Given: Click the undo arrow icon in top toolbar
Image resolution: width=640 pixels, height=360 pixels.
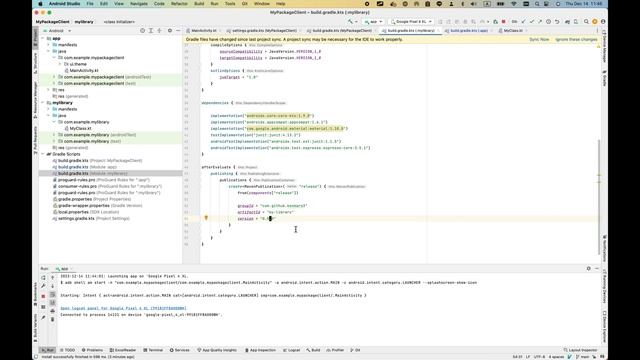Looking at the screenshot, I should click(557, 22).
